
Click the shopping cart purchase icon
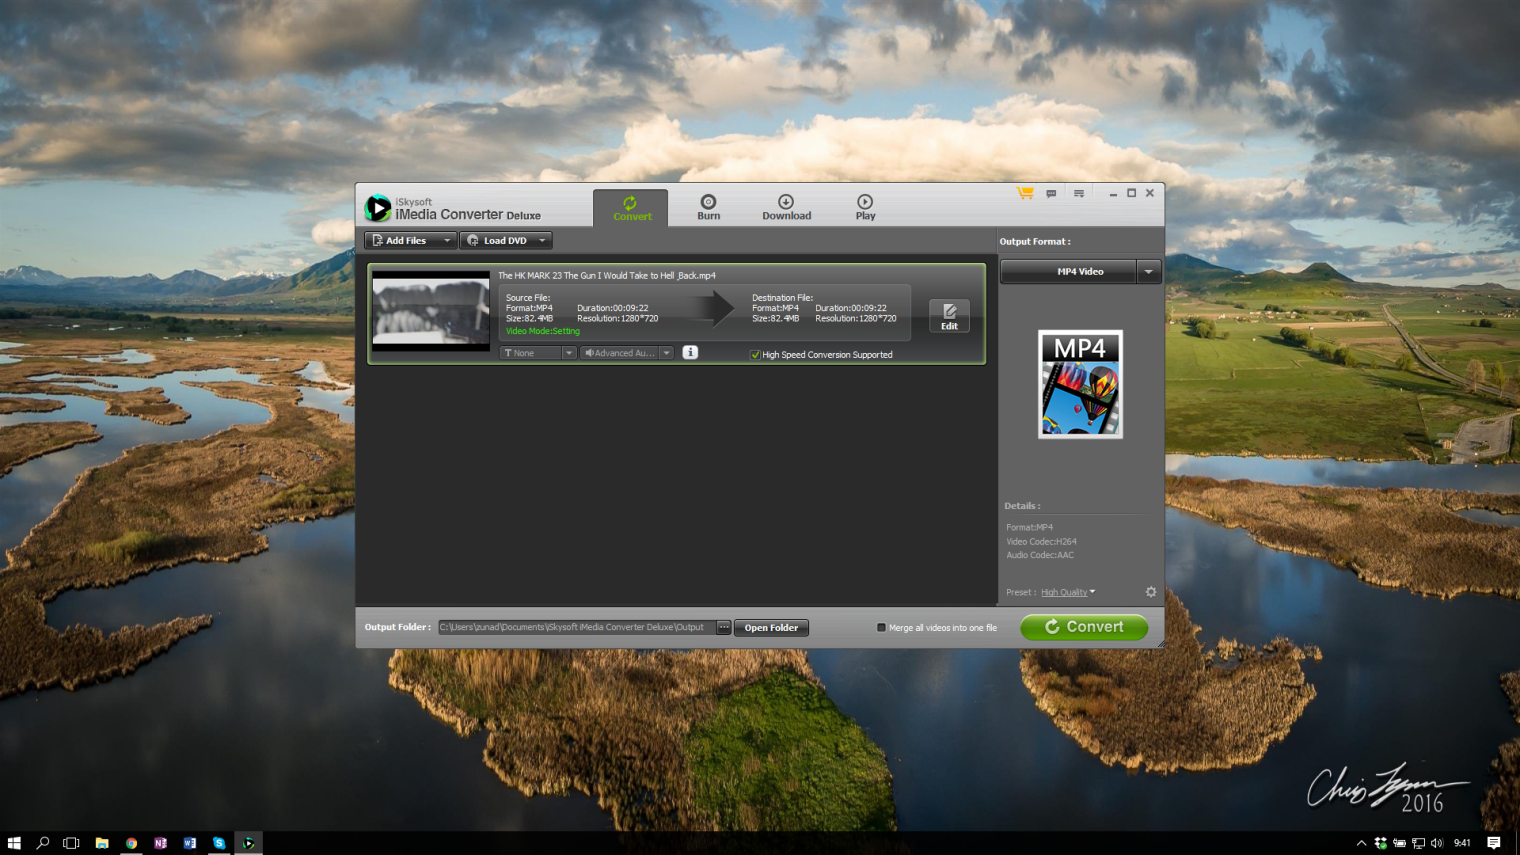click(1025, 193)
